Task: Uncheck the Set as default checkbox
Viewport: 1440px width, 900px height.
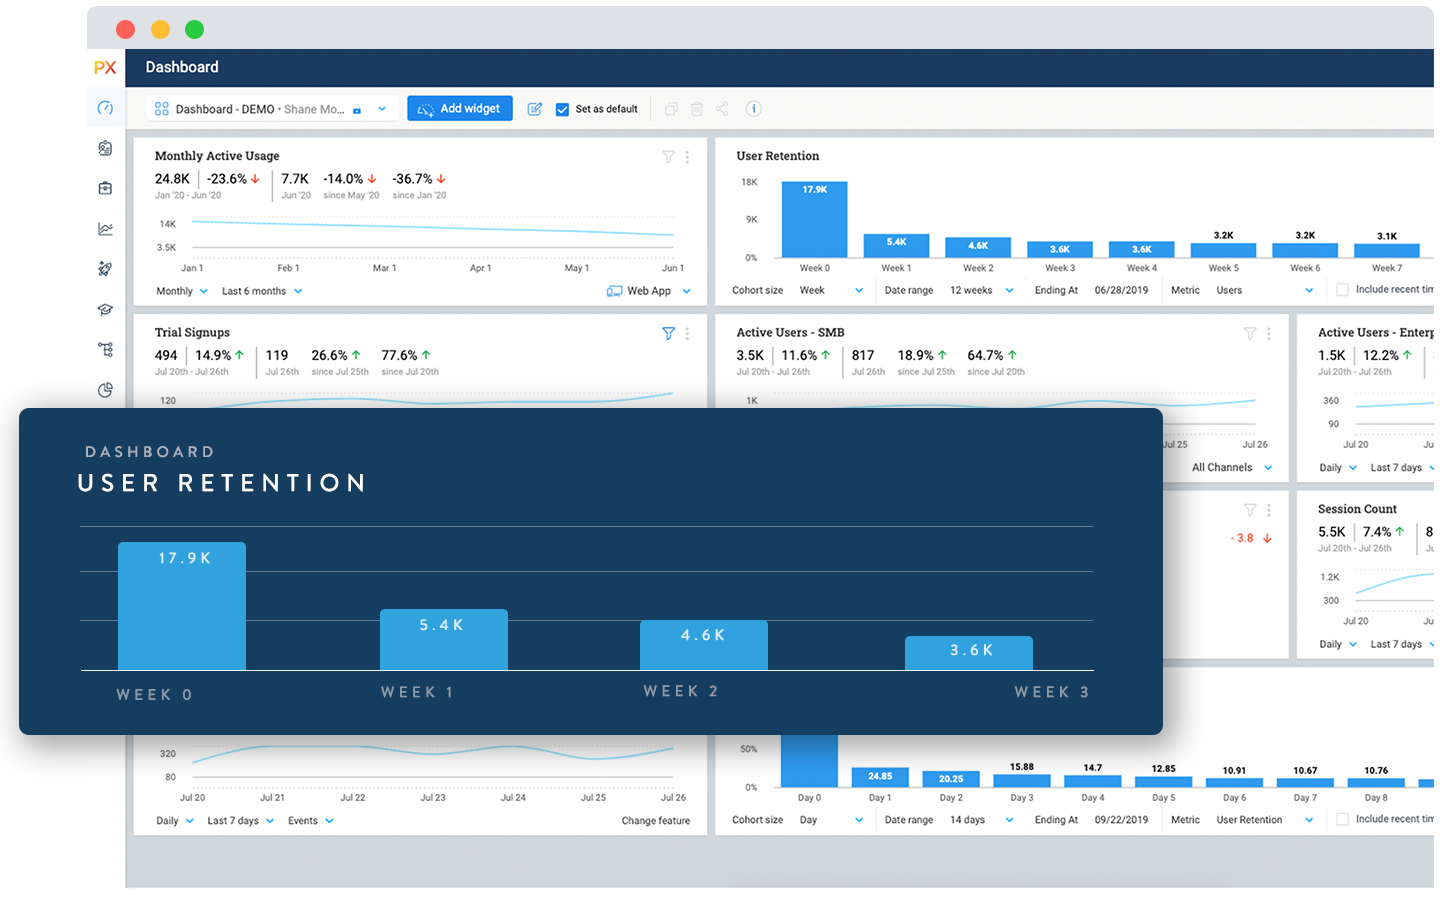Action: point(562,109)
